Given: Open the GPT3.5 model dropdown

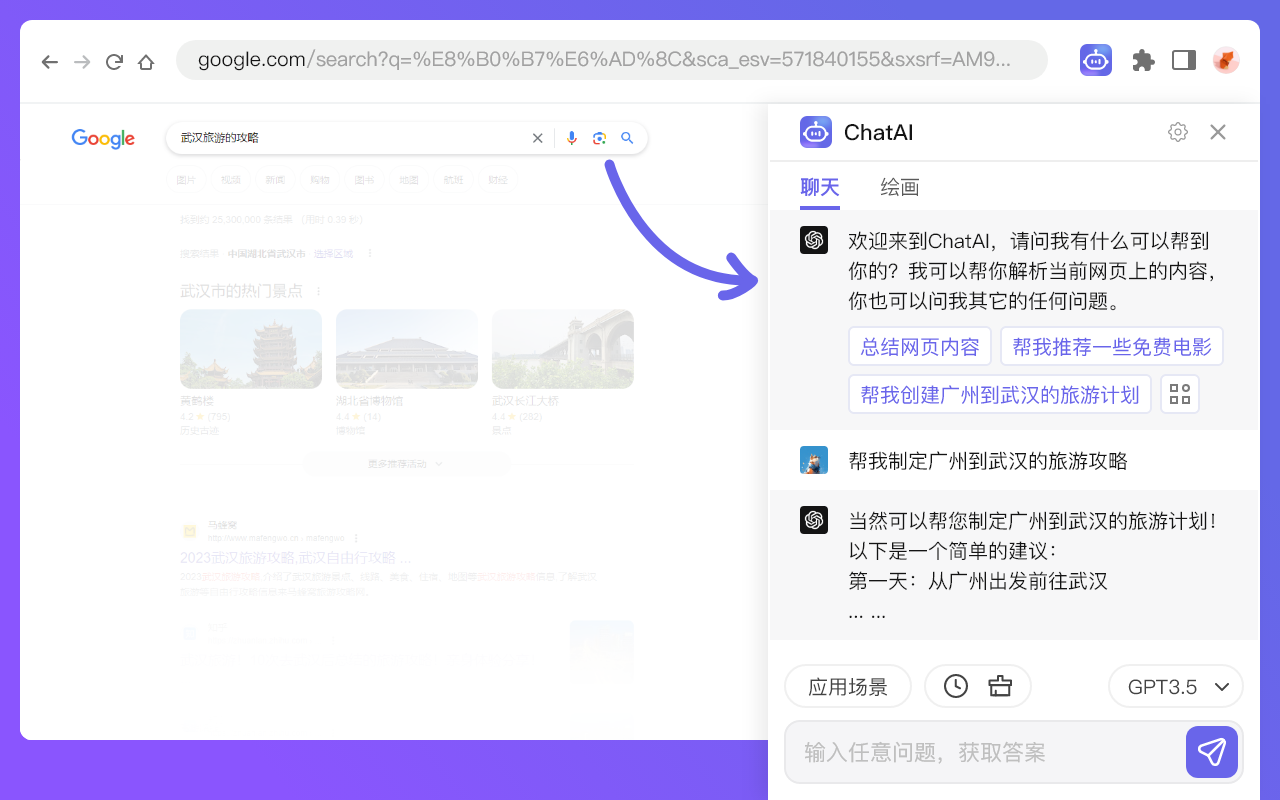Looking at the screenshot, I should point(1176,686).
